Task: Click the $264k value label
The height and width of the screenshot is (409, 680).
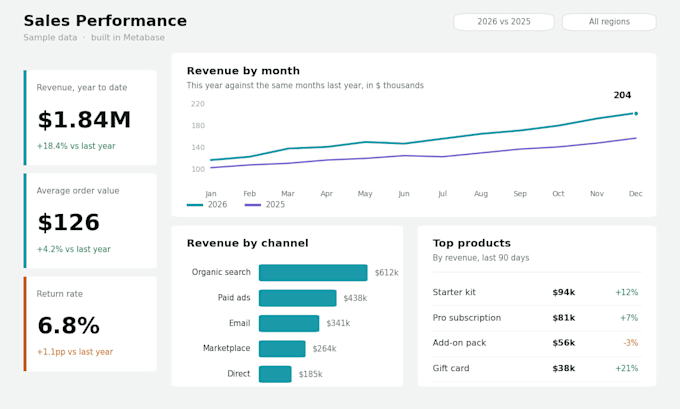Action: click(x=324, y=349)
